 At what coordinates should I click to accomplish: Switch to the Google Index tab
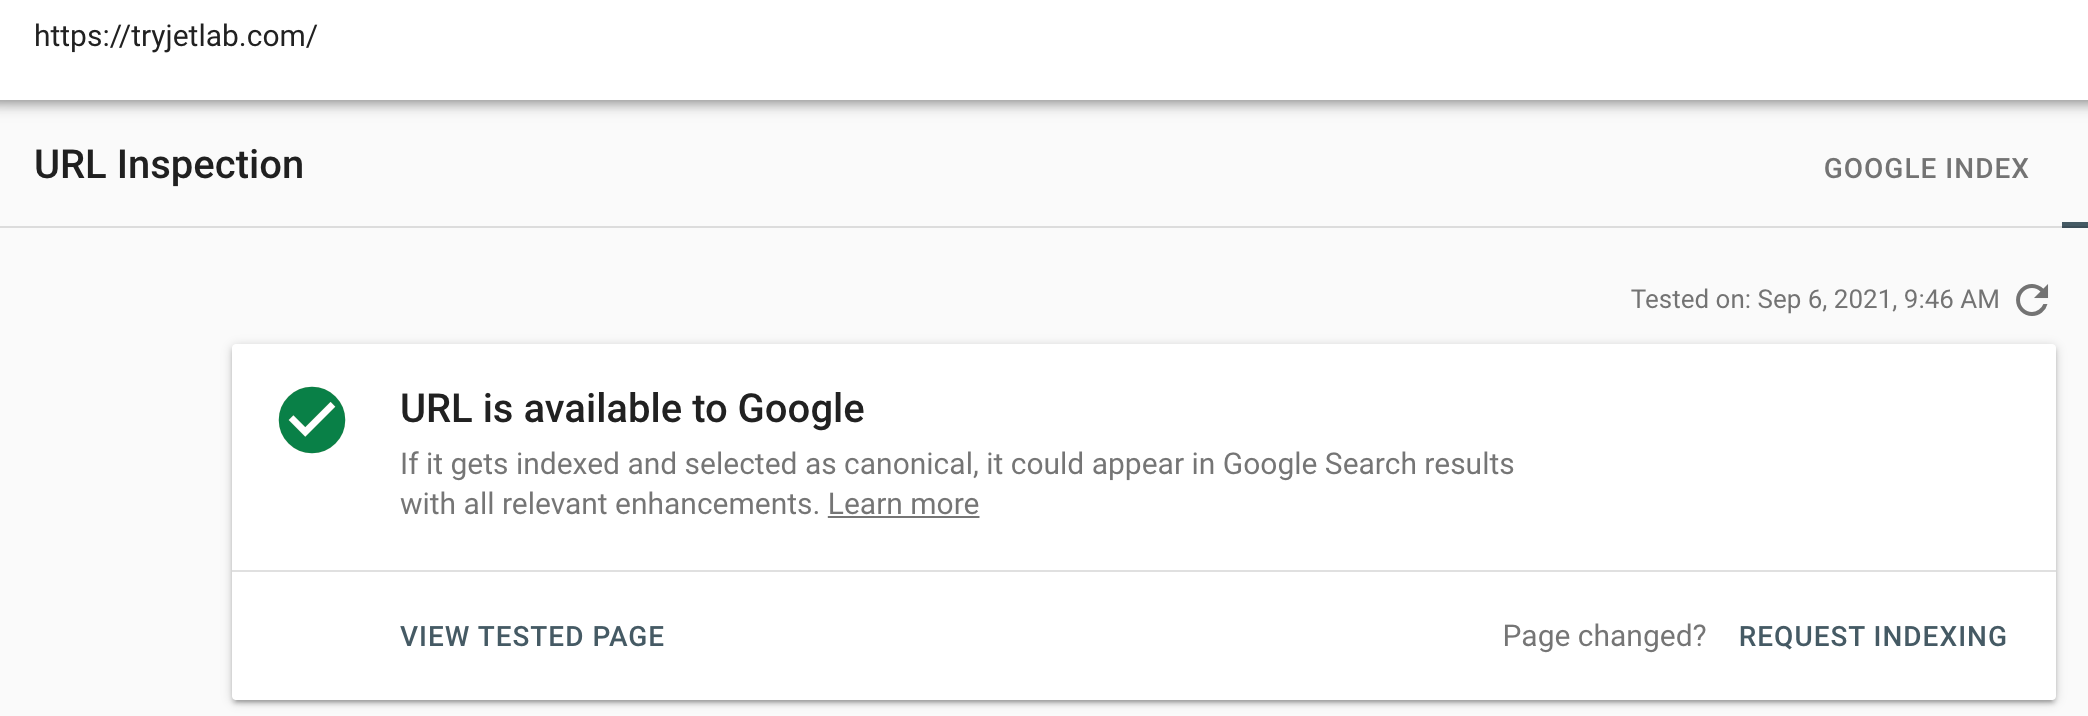click(1925, 168)
